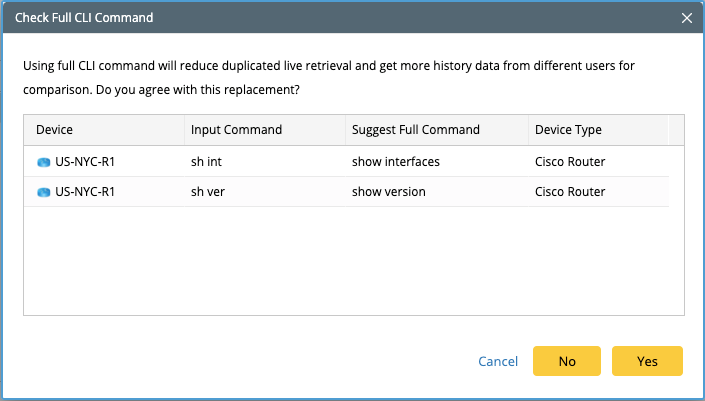Click the No button to decline
The width and height of the screenshot is (705, 401).
tap(567, 361)
